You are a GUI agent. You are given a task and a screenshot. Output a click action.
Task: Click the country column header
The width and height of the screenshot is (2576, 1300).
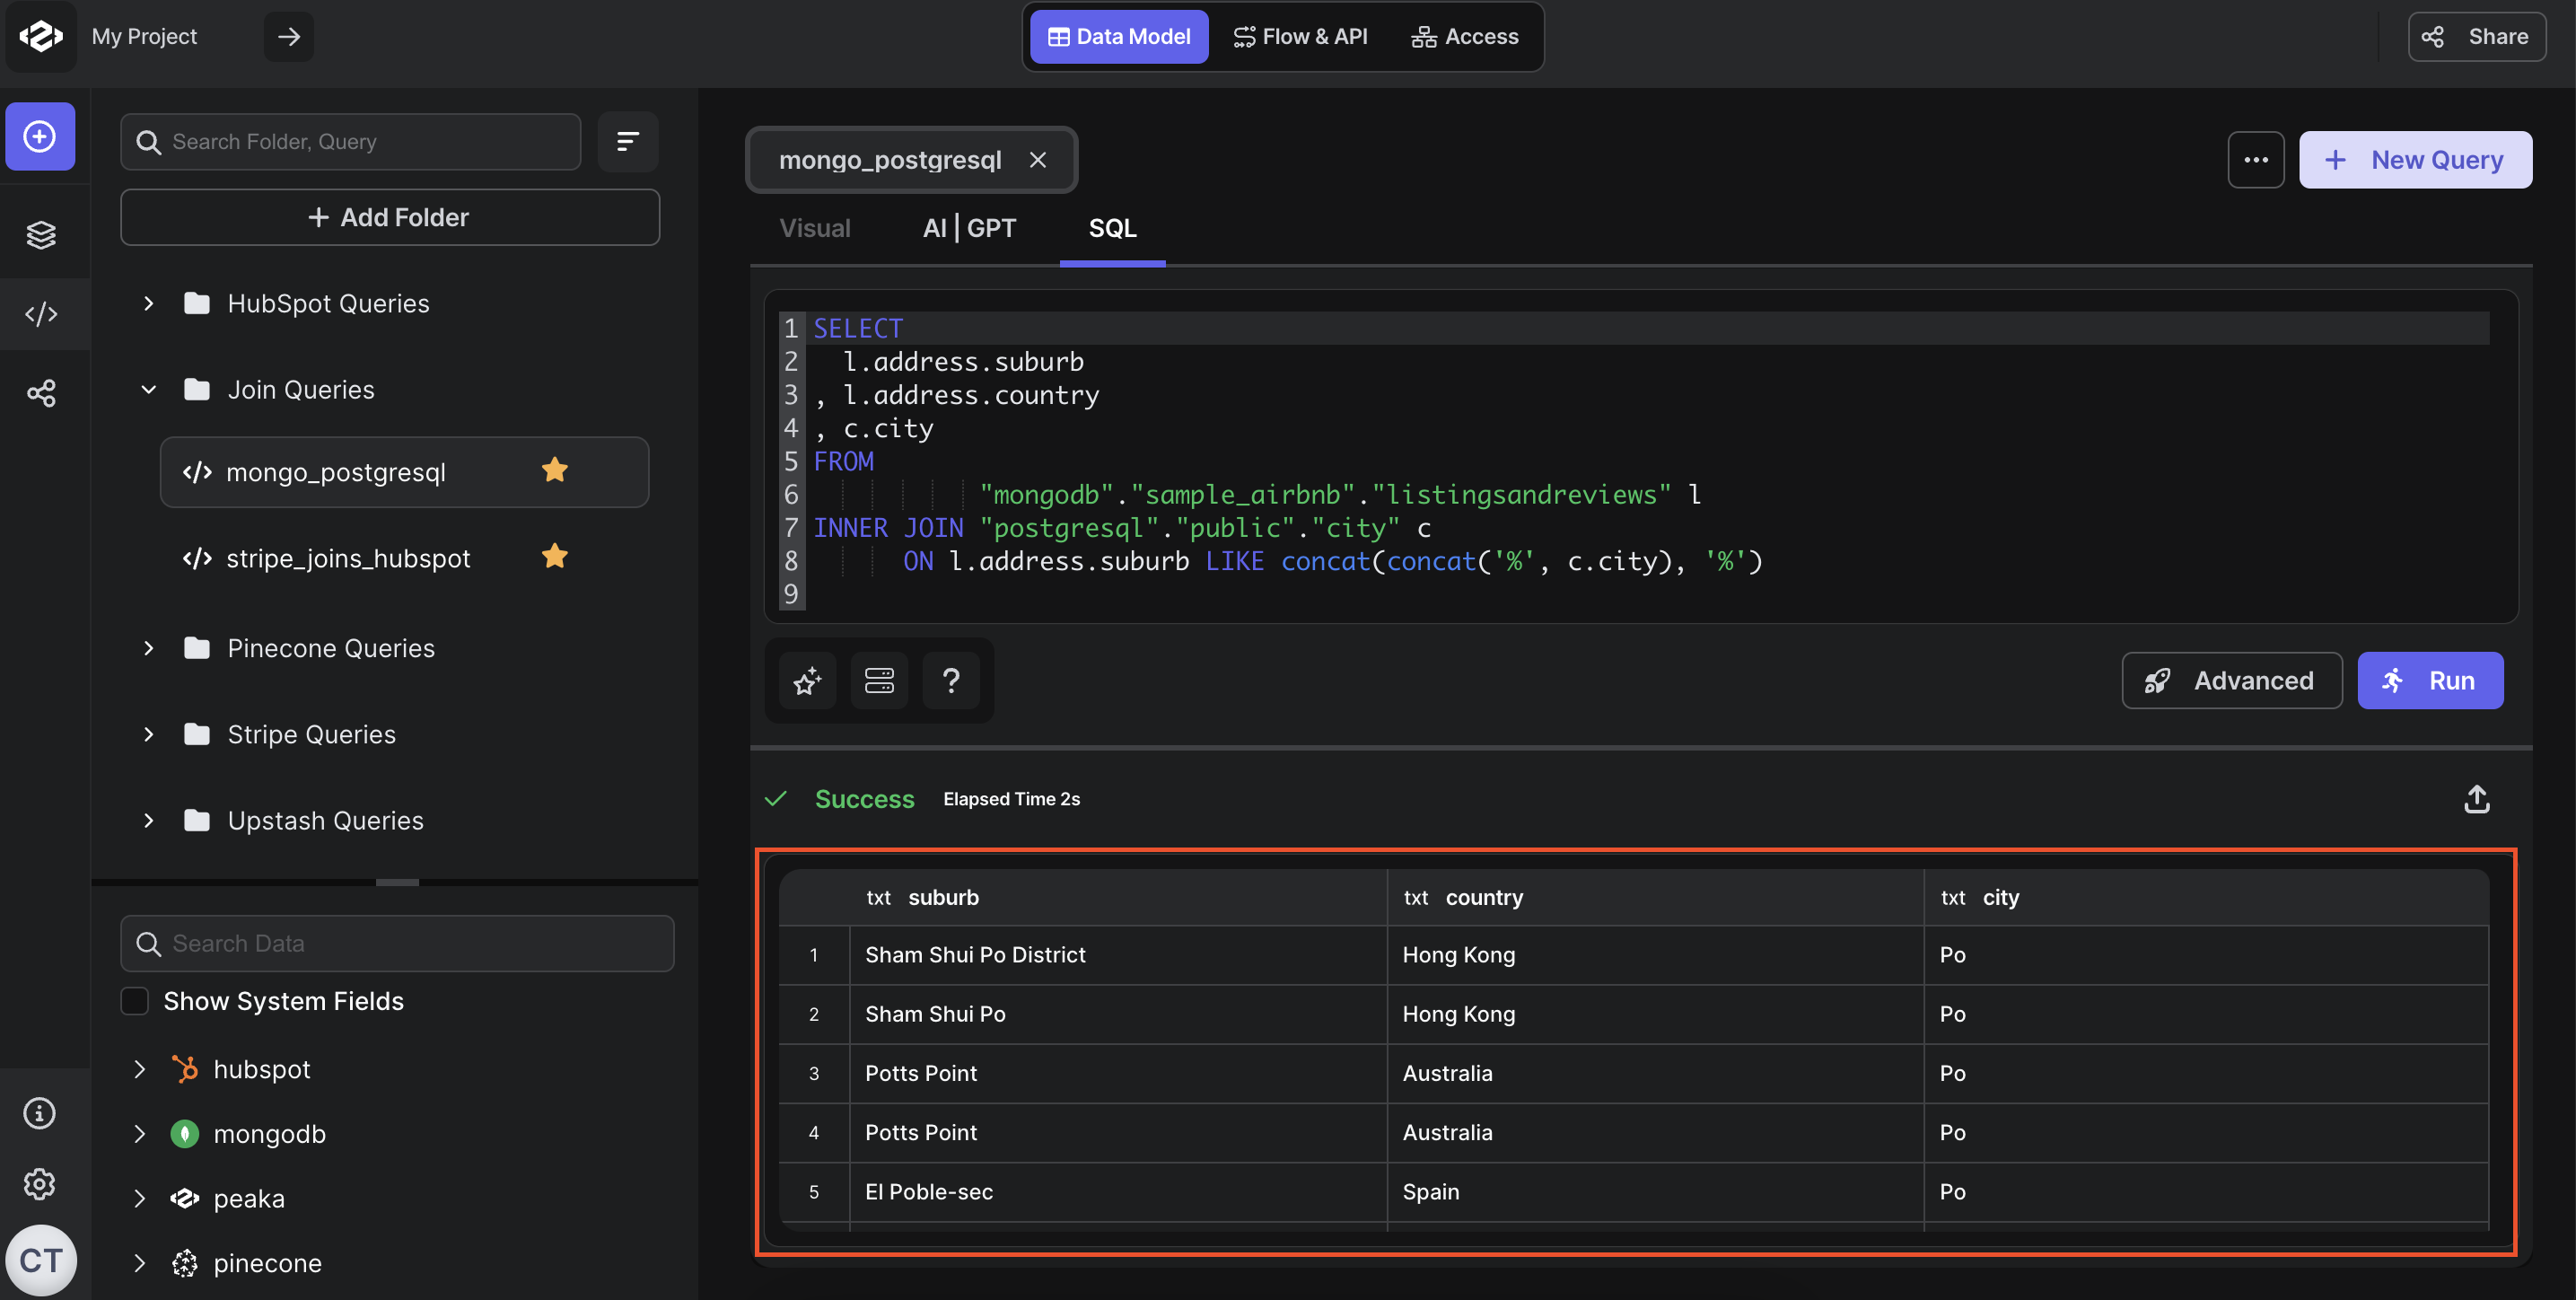point(1655,897)
